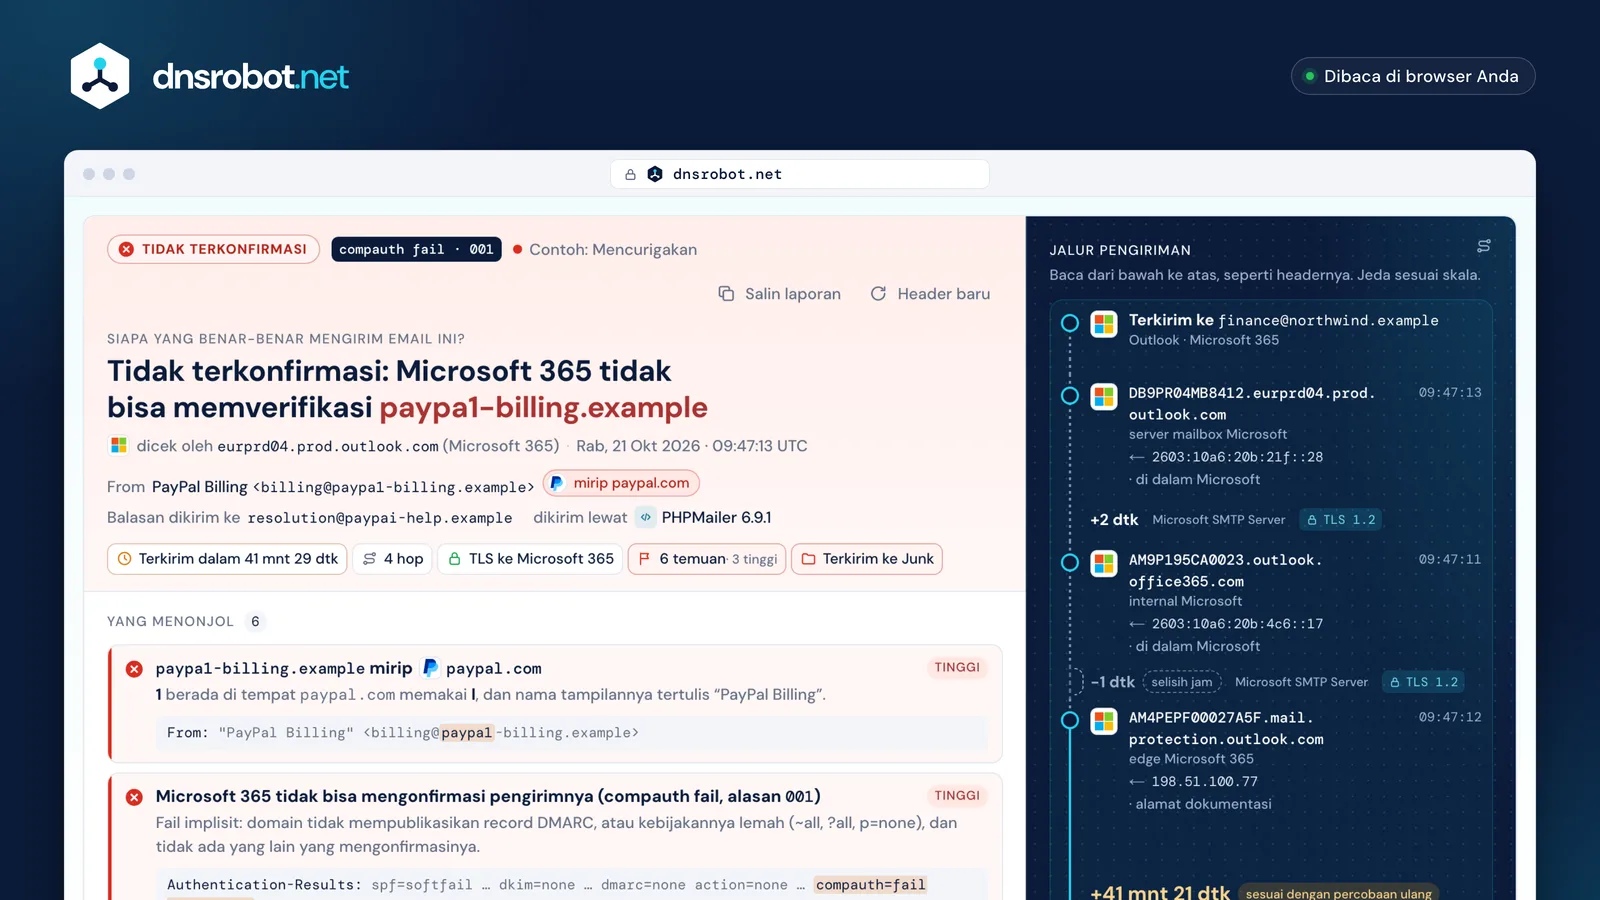Image resolution: width=1600 pixels, height=900 pixels.
Task: Click the "selisih jam" dashed badge
Action: coord(1182,682)
